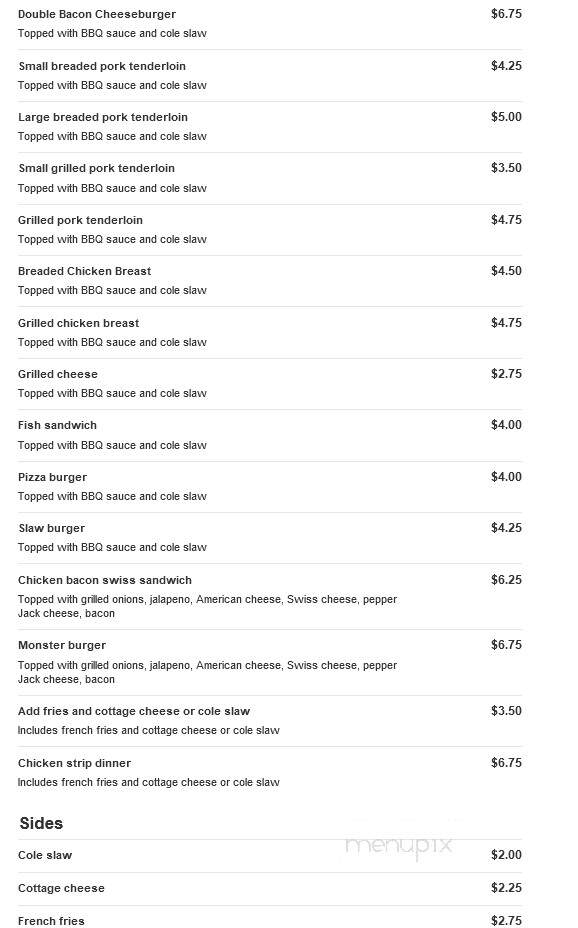Viewport: 578px width, 928px height.
Task: Click the Sides section heading
Action: [41, 823]
